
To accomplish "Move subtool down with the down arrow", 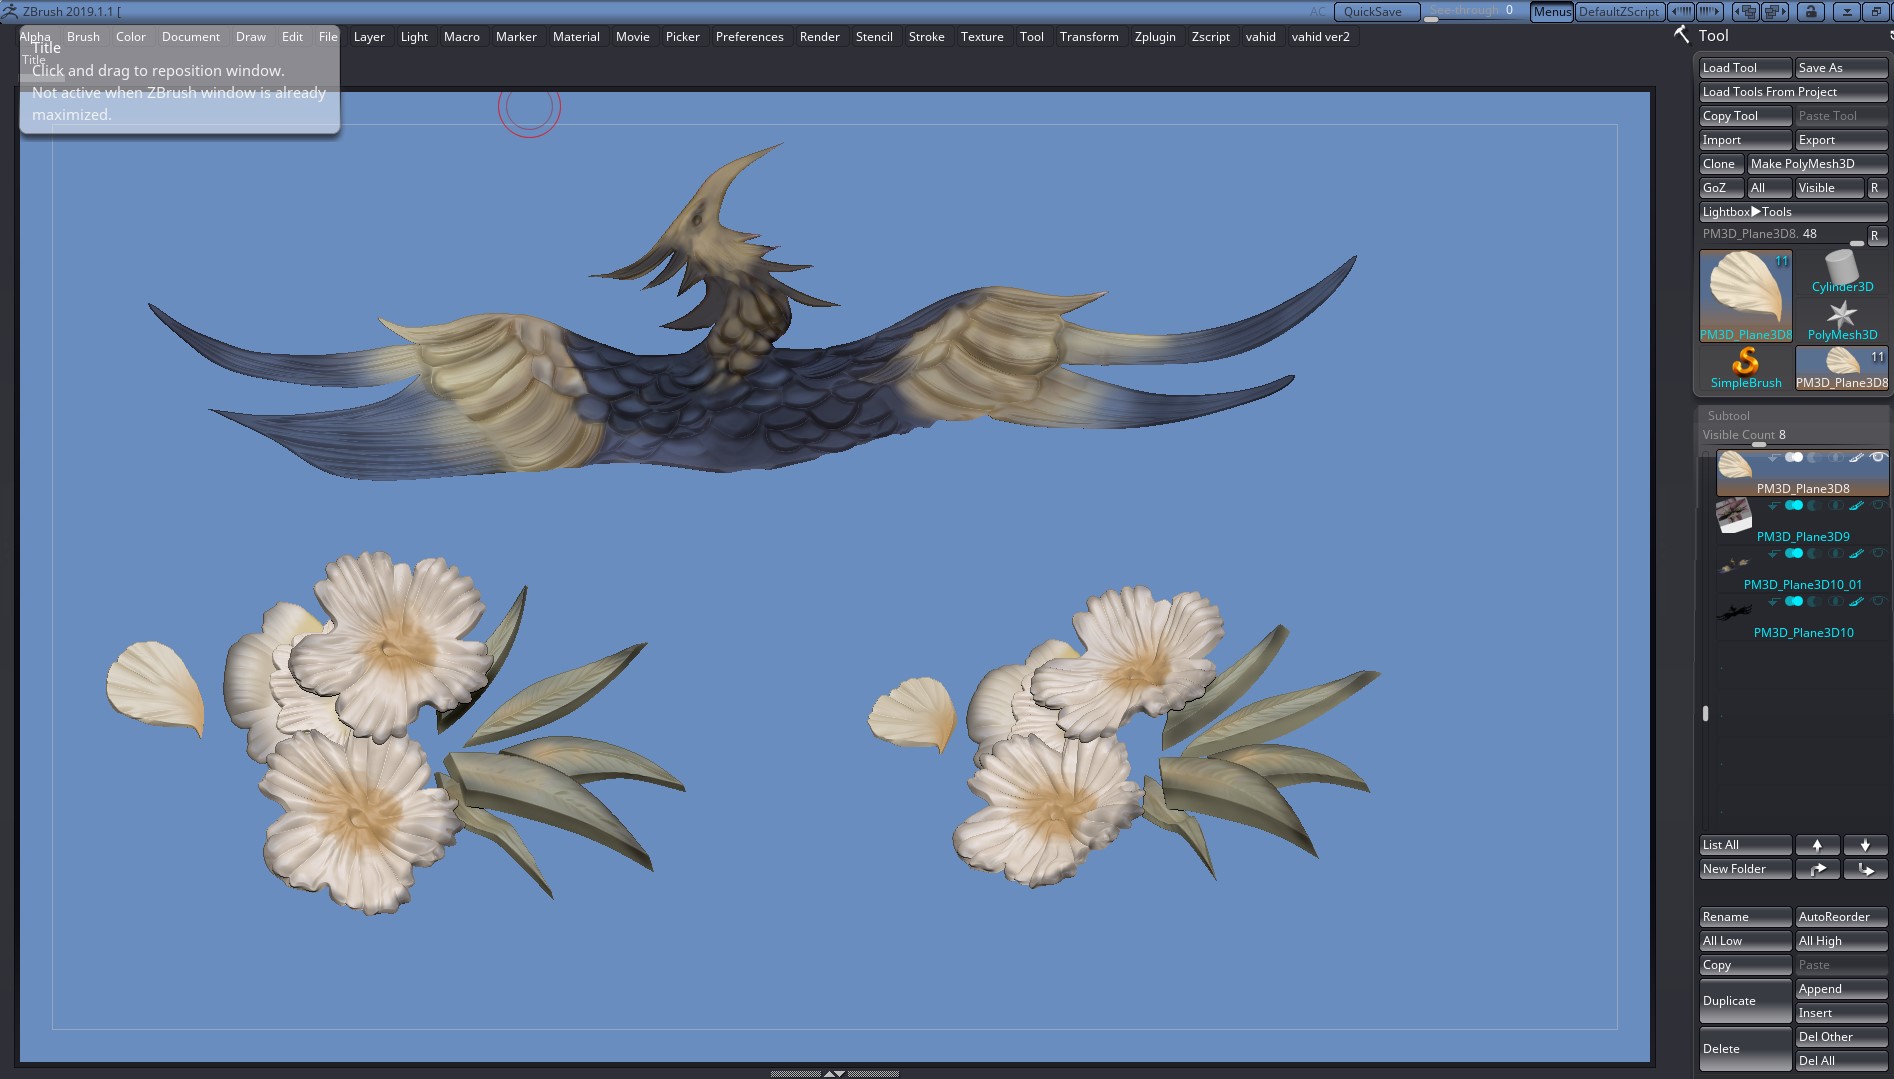I will click(1865, 845).
